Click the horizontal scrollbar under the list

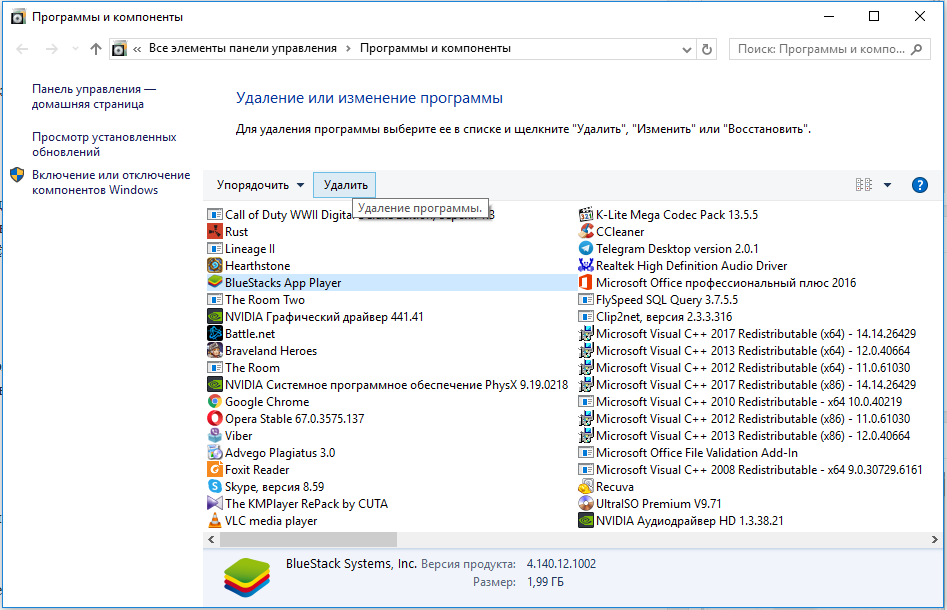[400, 538]
